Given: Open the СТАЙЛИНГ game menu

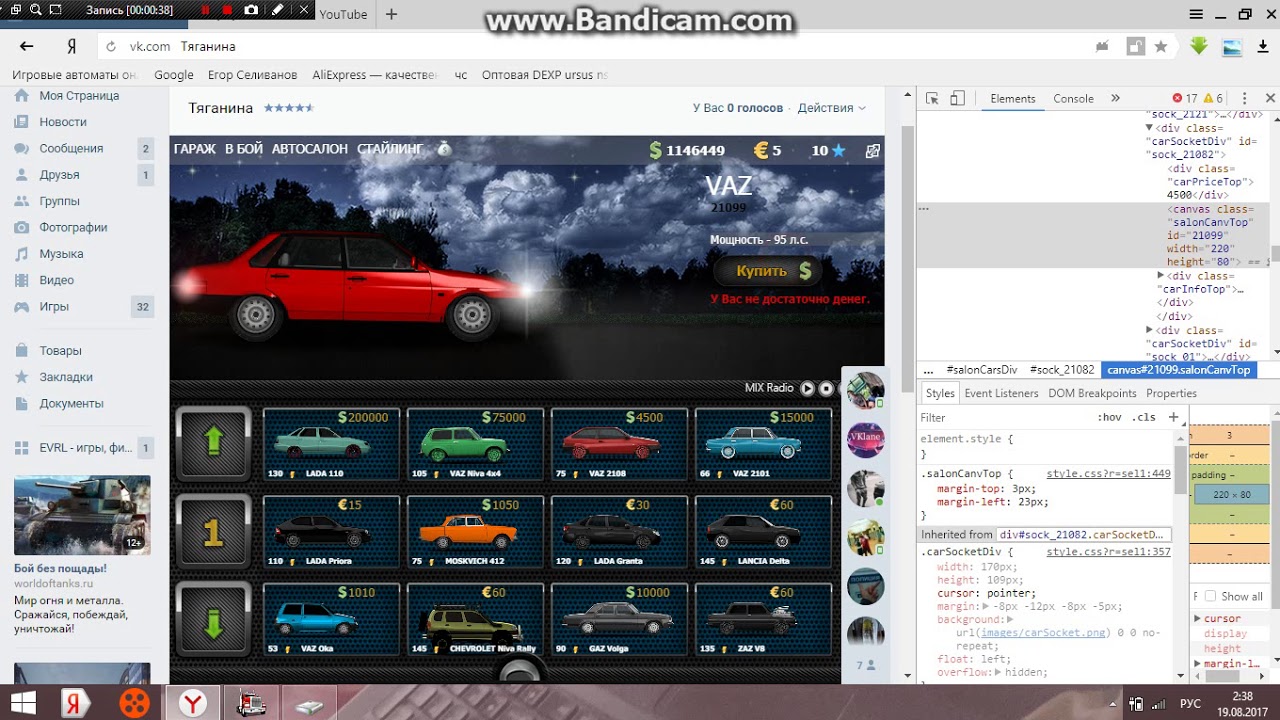Looking at the screenshot, I should pos(390,149).
